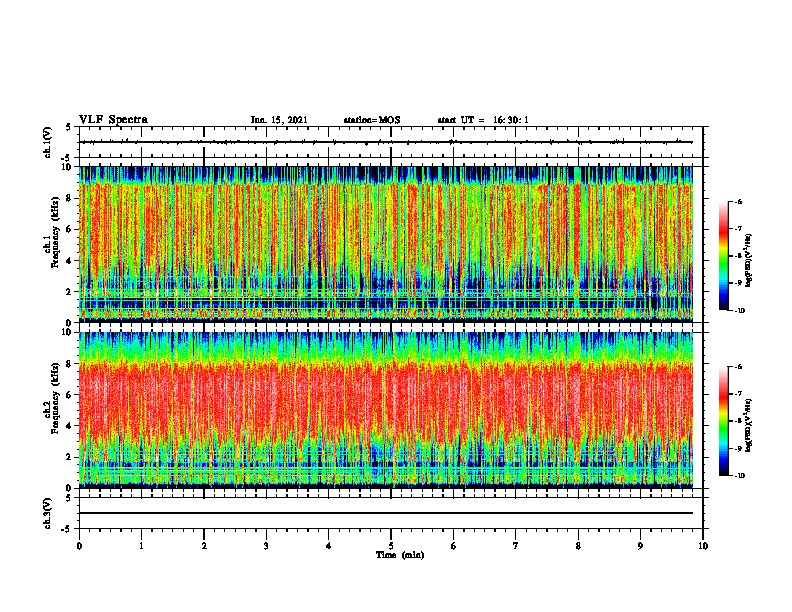Click the "station=MOS" header label
Image resolution: width=792 pixels, height=612 pixels.
[x=372, y=120]
